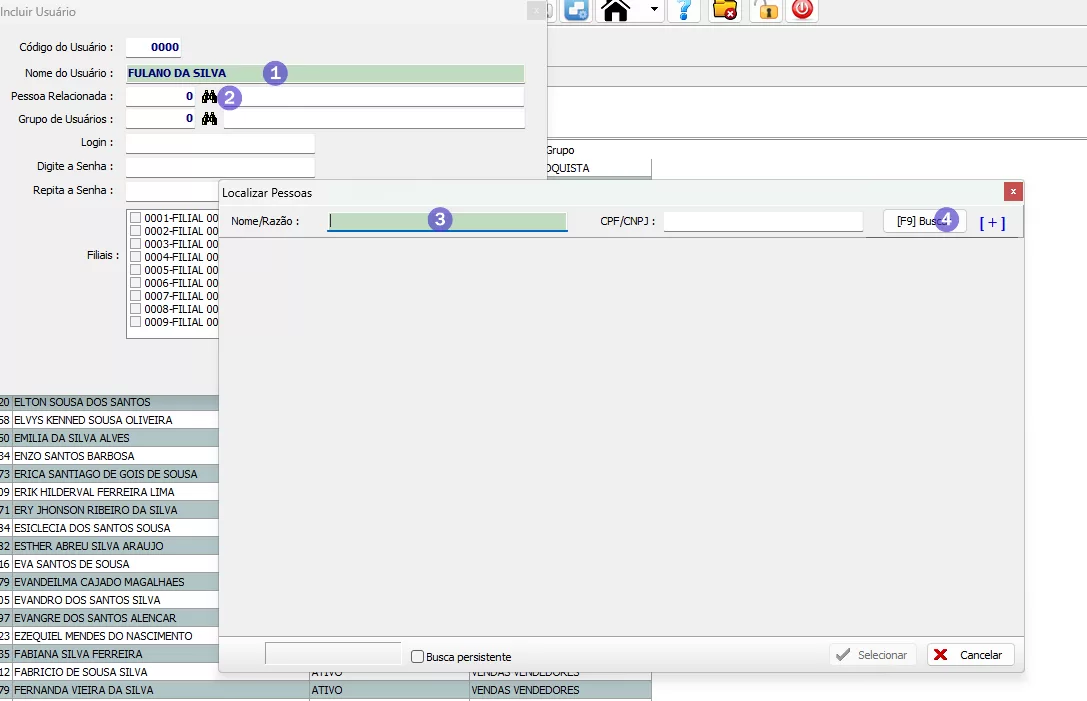Click the [F9] Buscar button
The image size is (1087, 701).
point(924,221)
